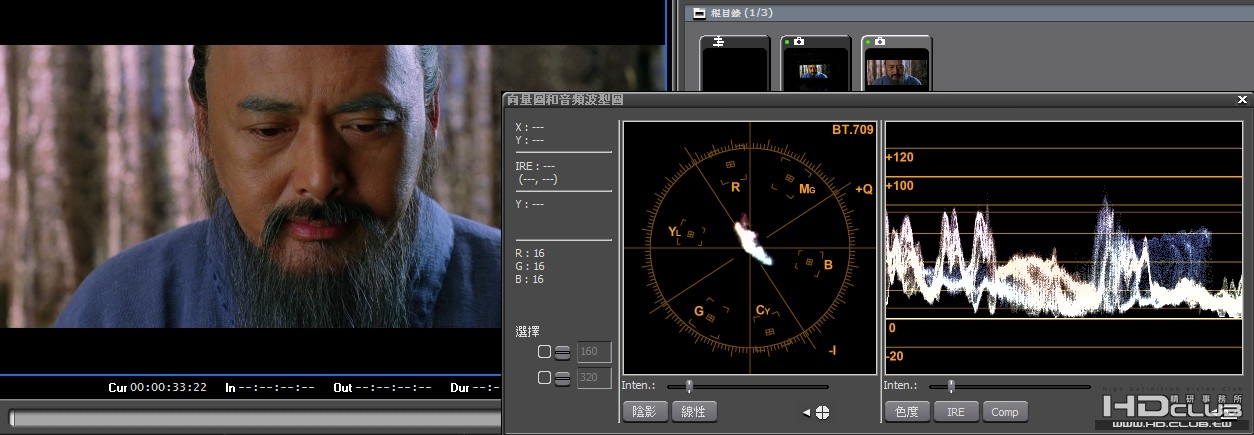Click the 線性 button under the vectorscope
This screenshot has height=435, width=1254.
click(x=694, y=411)
